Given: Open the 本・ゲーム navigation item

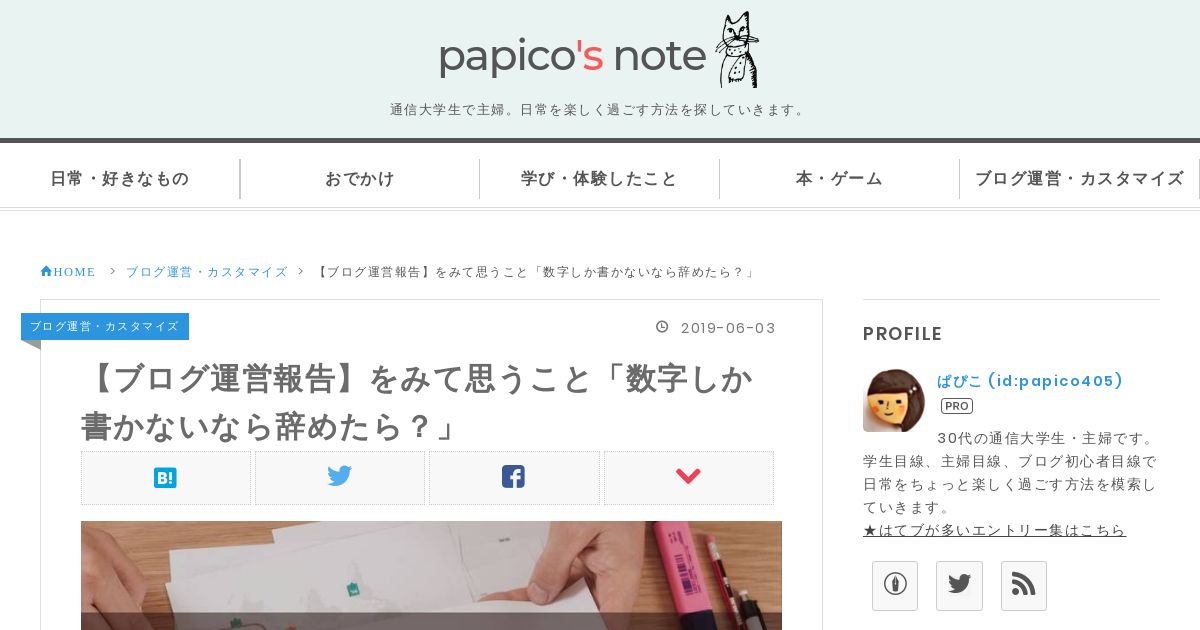Looking at the screenshot, I should click(x=839, y=179).
